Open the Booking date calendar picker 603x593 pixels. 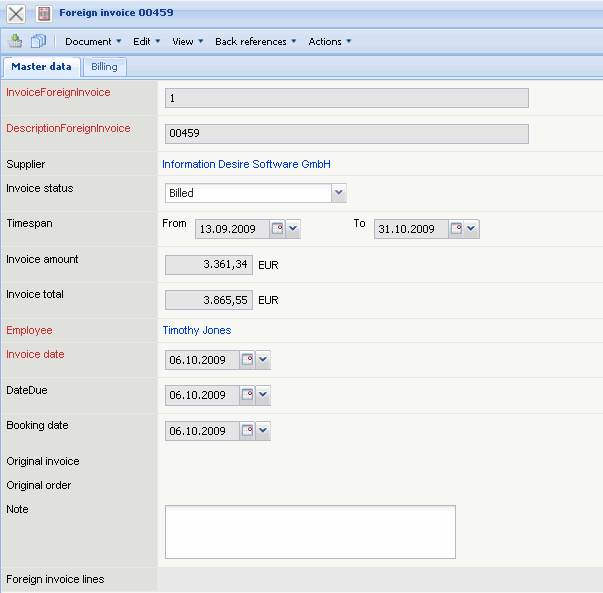click(x=247, y=431)
